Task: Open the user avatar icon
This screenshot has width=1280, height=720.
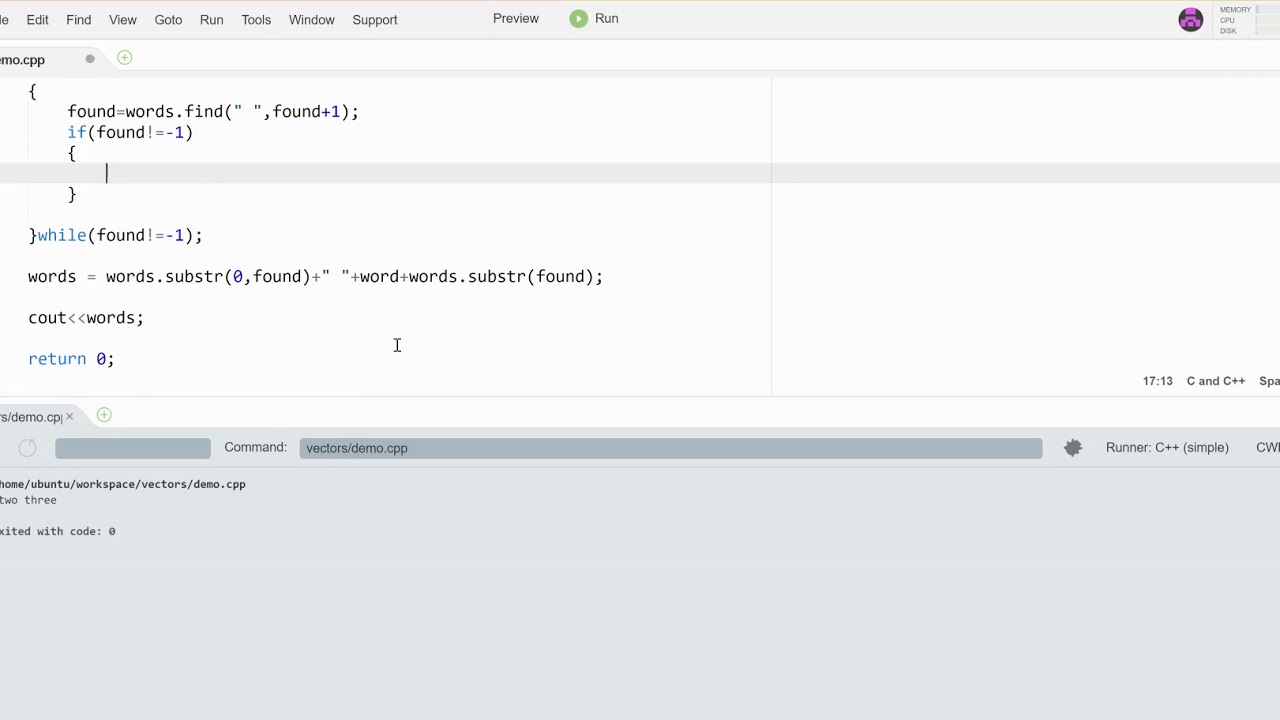Action: [1190, 20]
